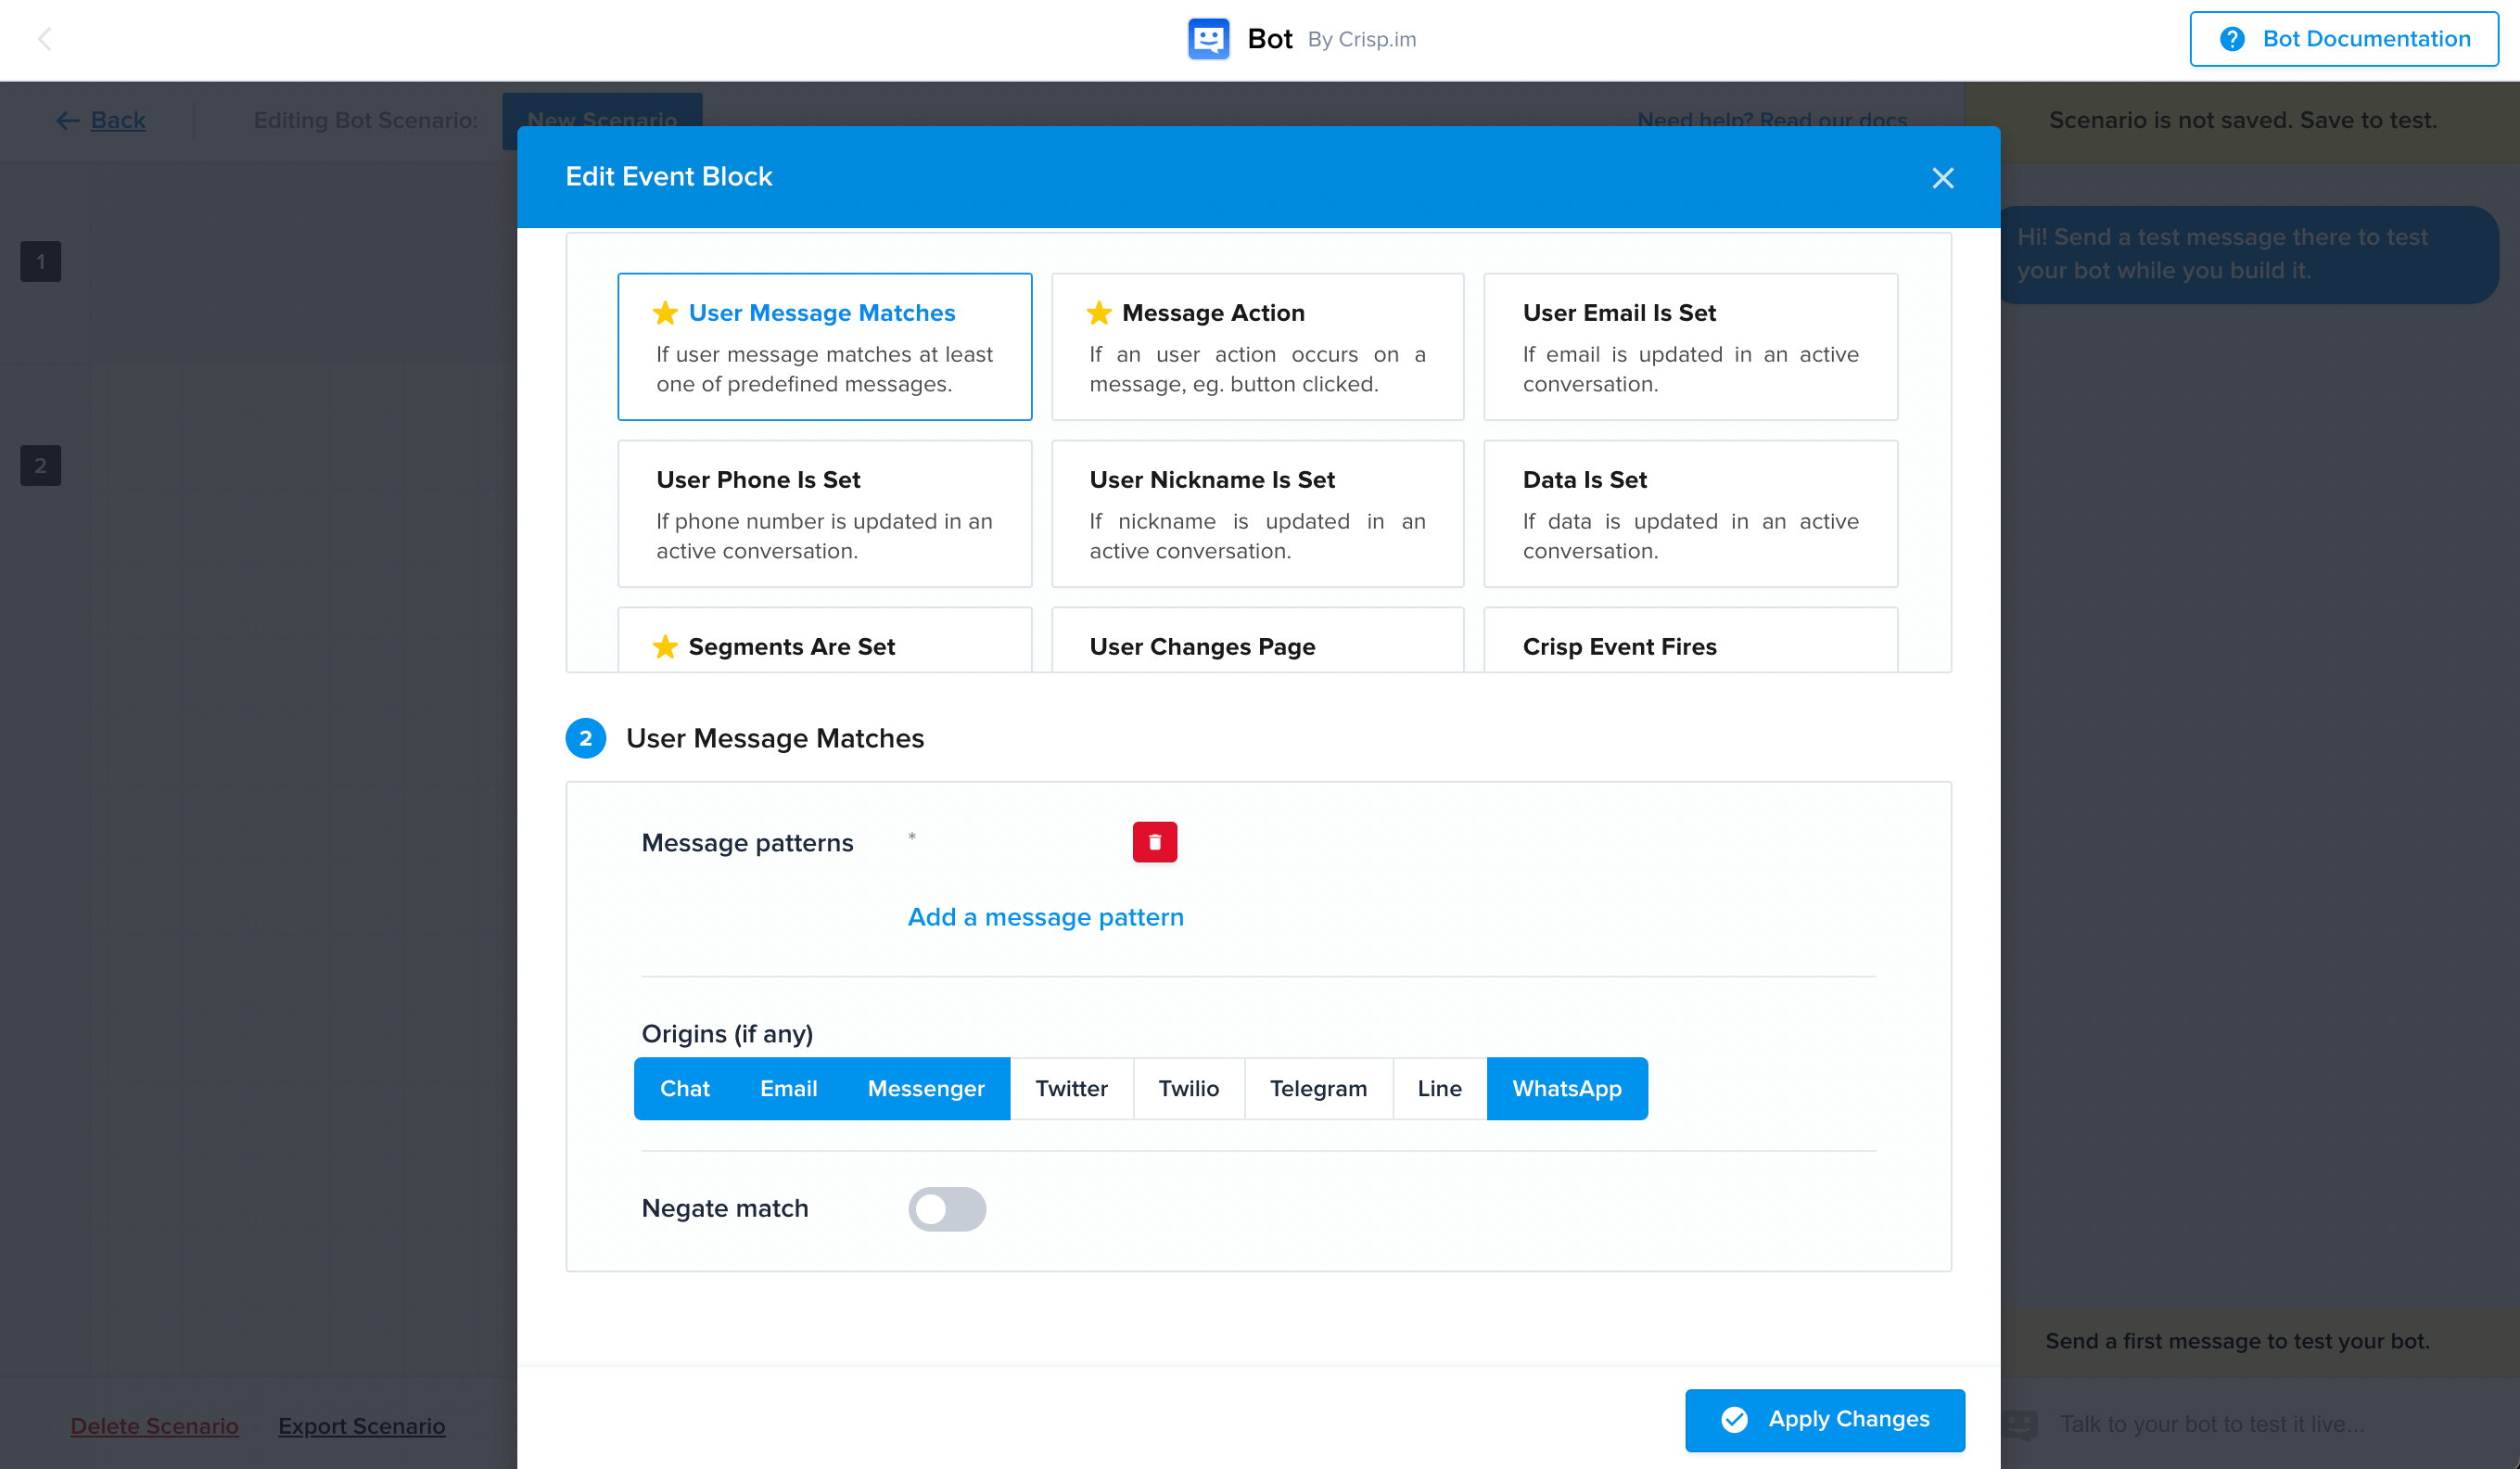The image size is (2520, 1469).
Task: Click the back arrow icon beside Back
Action: click(x=67, y=121)
